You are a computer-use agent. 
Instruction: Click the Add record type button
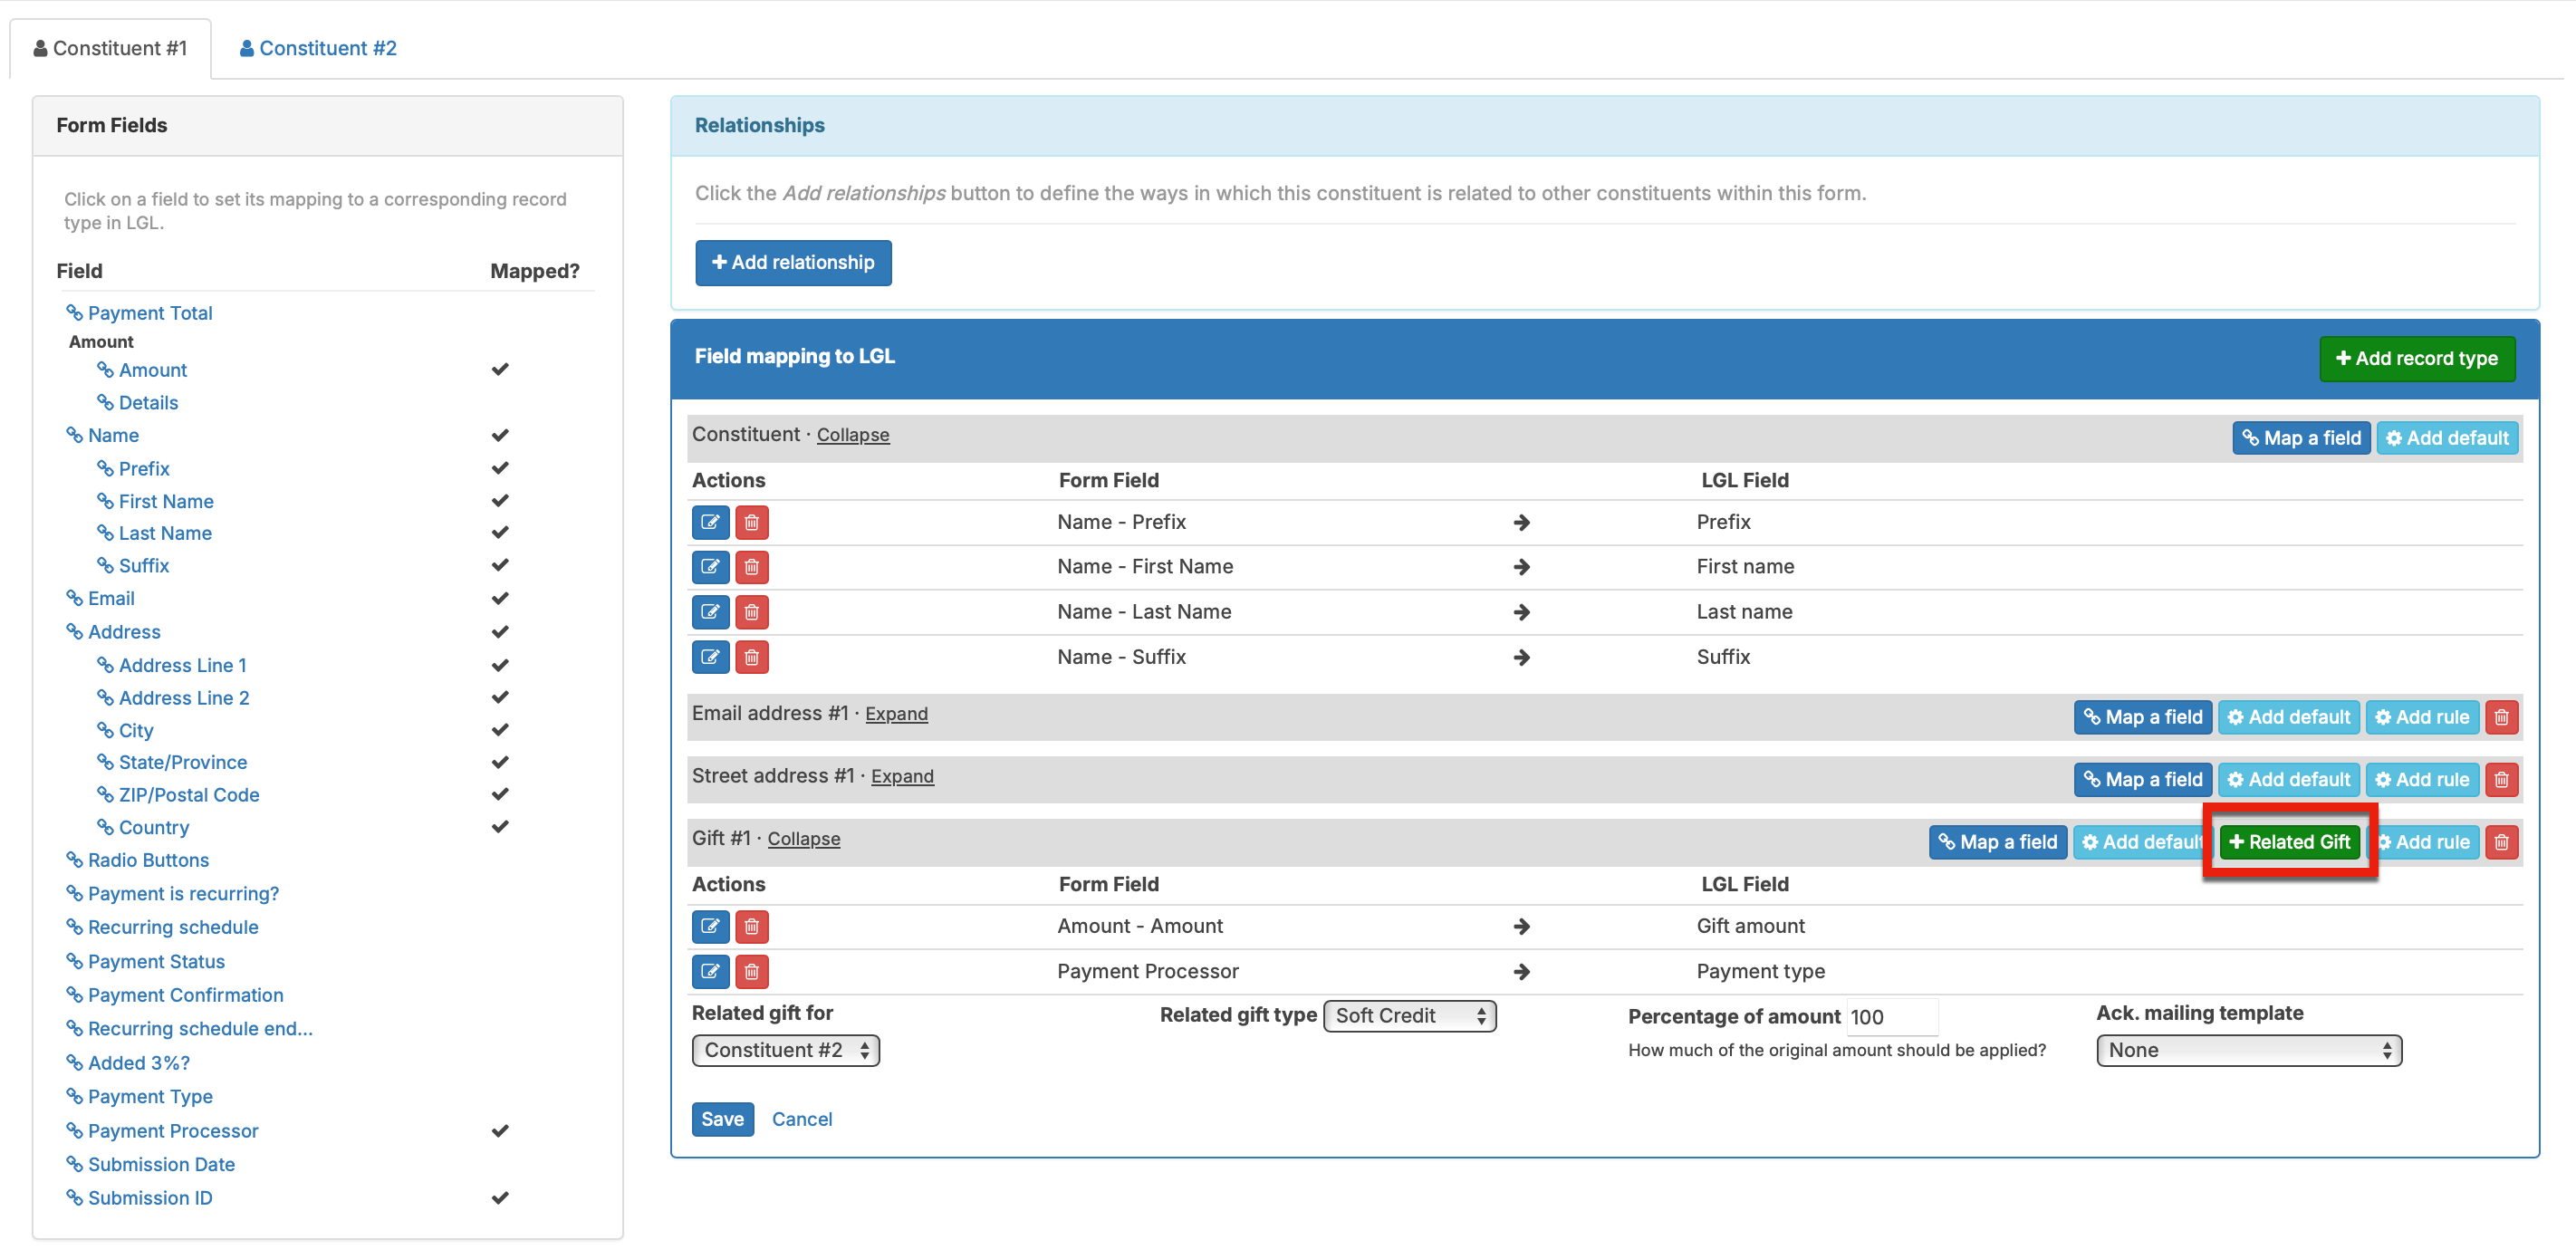click(2416, 358)
